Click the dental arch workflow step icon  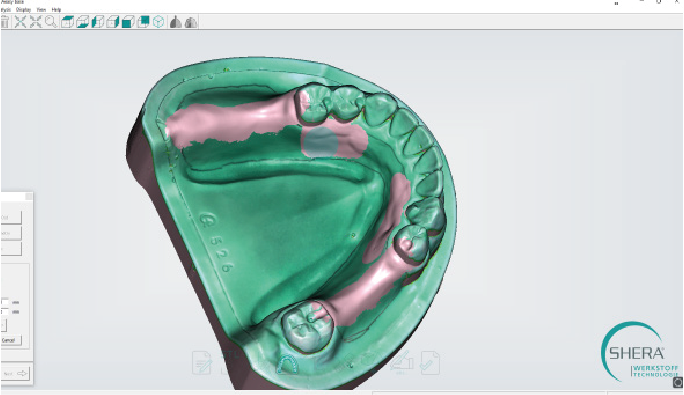[x=288, y=364]
